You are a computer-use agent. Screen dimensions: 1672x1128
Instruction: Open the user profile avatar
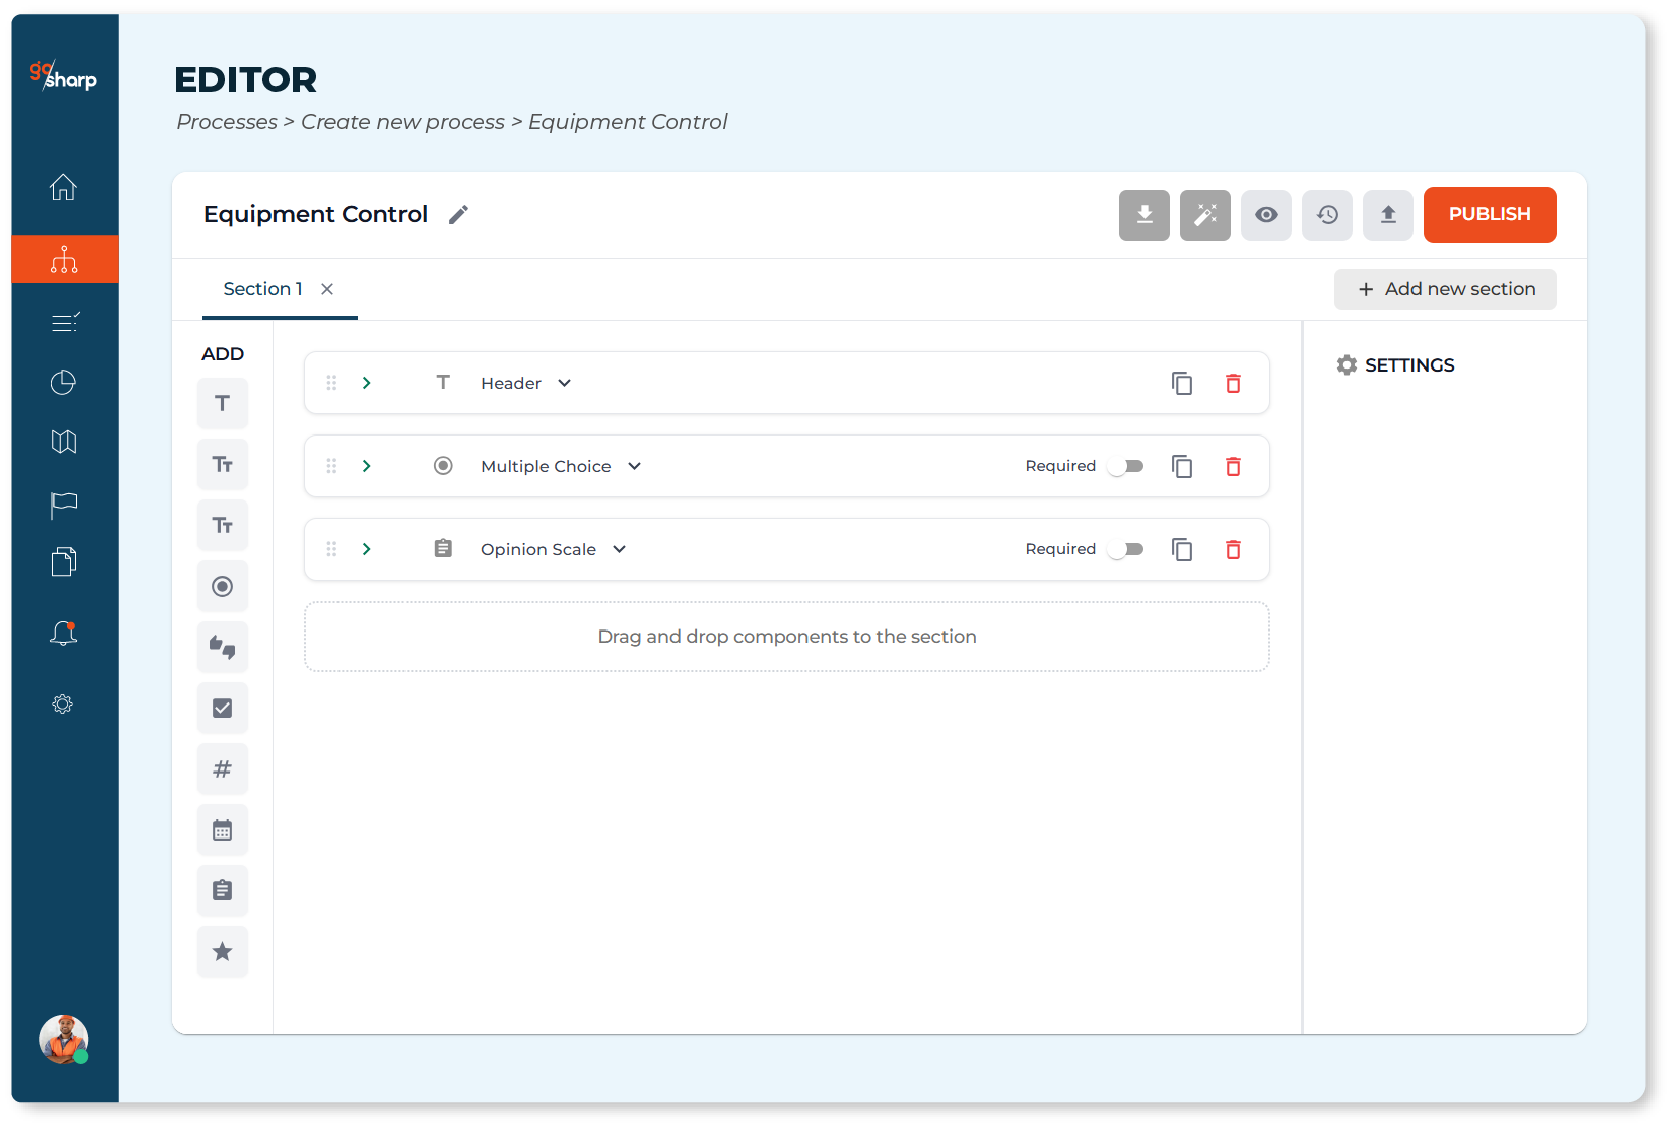click(64, 1039)
